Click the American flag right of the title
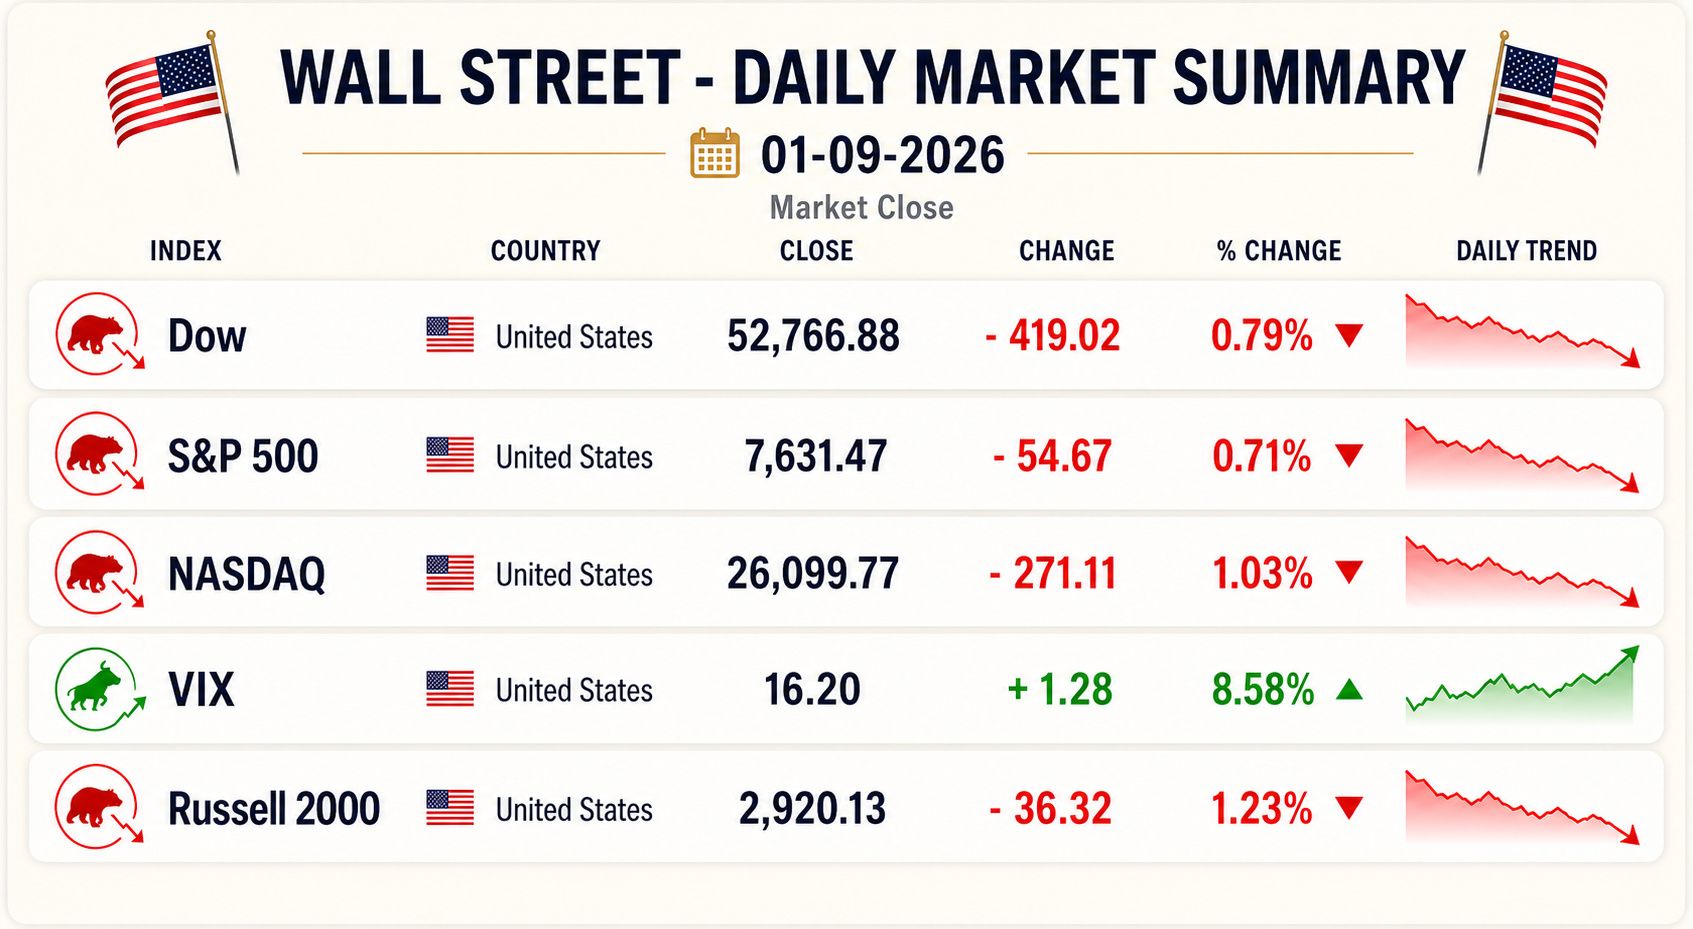The image size is (1693, 929). 1541,100
